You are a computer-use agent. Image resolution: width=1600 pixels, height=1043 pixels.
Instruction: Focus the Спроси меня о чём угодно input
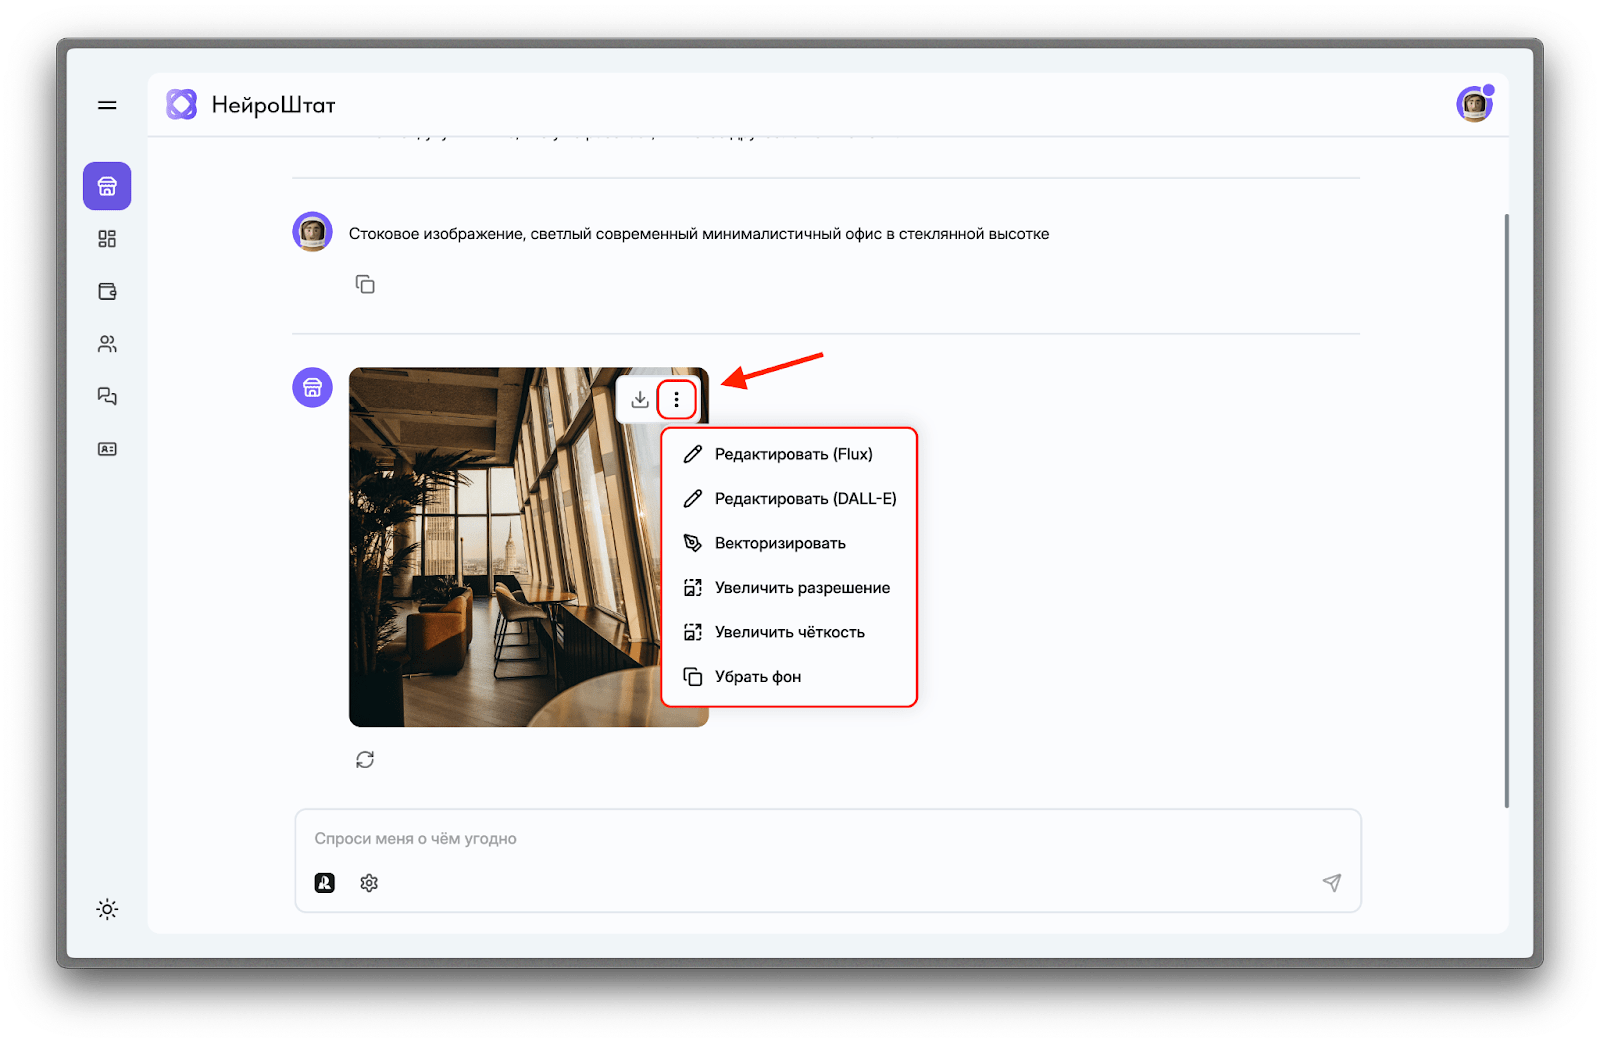coord(828,839)
